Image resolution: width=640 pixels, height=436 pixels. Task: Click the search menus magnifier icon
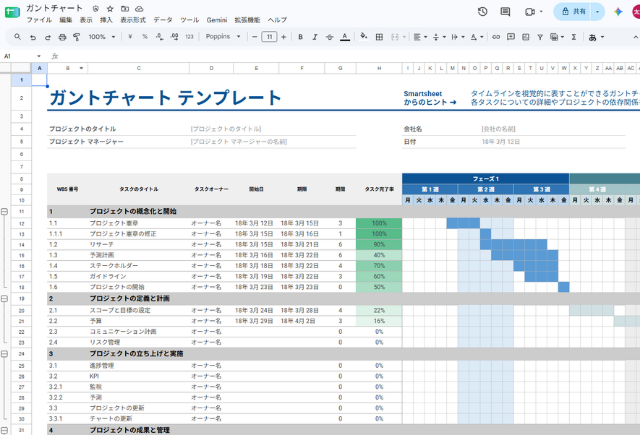[18, 37]
